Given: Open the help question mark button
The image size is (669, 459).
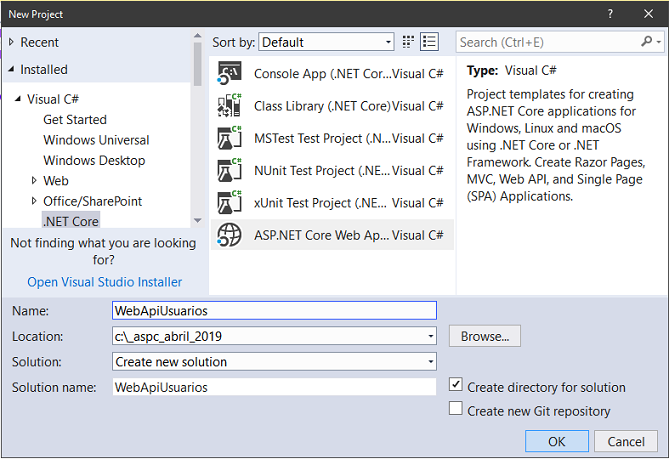Looking at the screenshot, I should [x=610, y=14].
